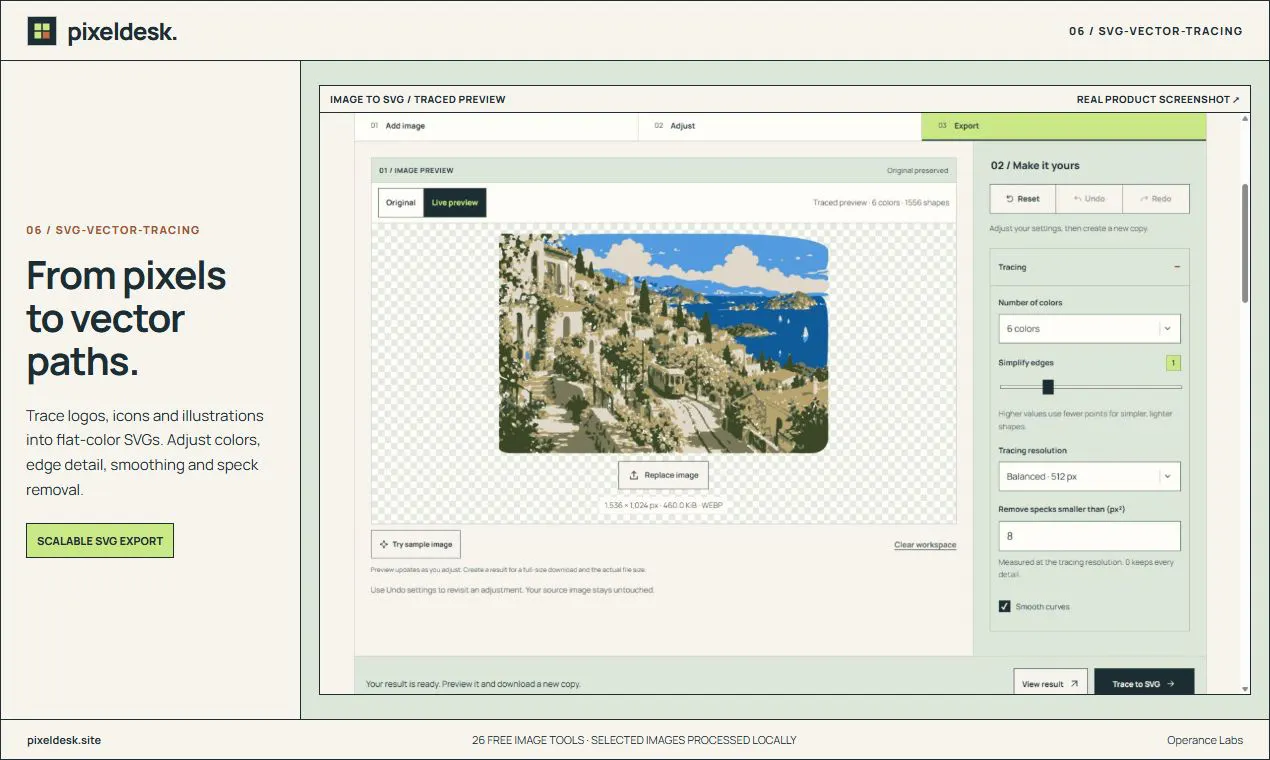Viewport: 1270px width, 760px height.
Task: Click the pixeldesk green grid logo
Action: click(x=42, y=31)
